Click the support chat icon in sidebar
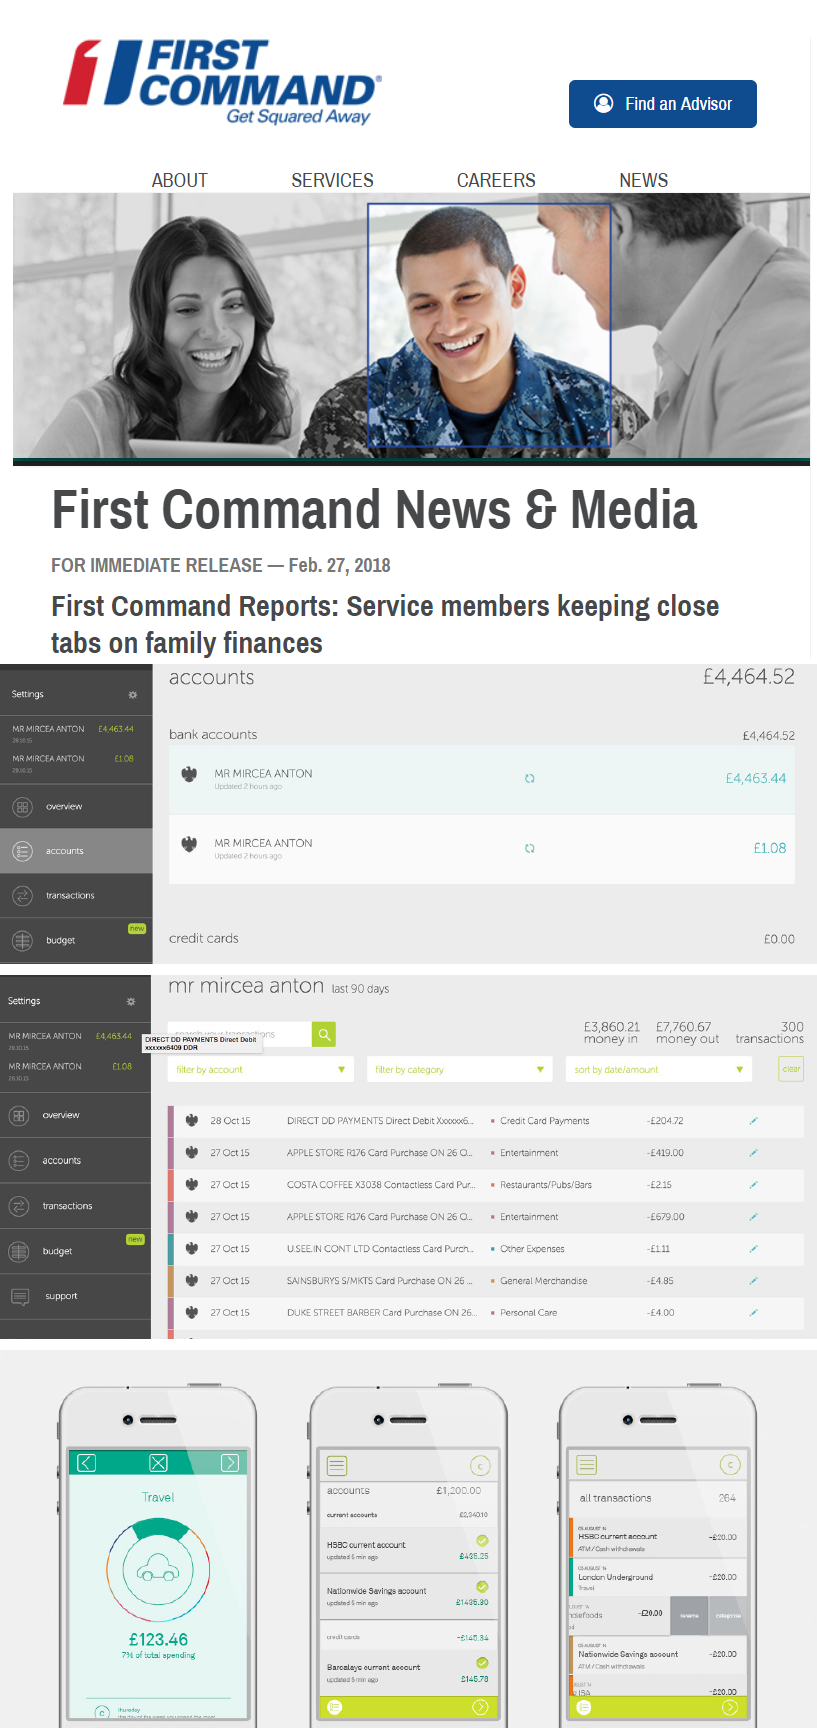Image resolution: width=817 pixels, height=1729 pixels. click(20, 1296)
